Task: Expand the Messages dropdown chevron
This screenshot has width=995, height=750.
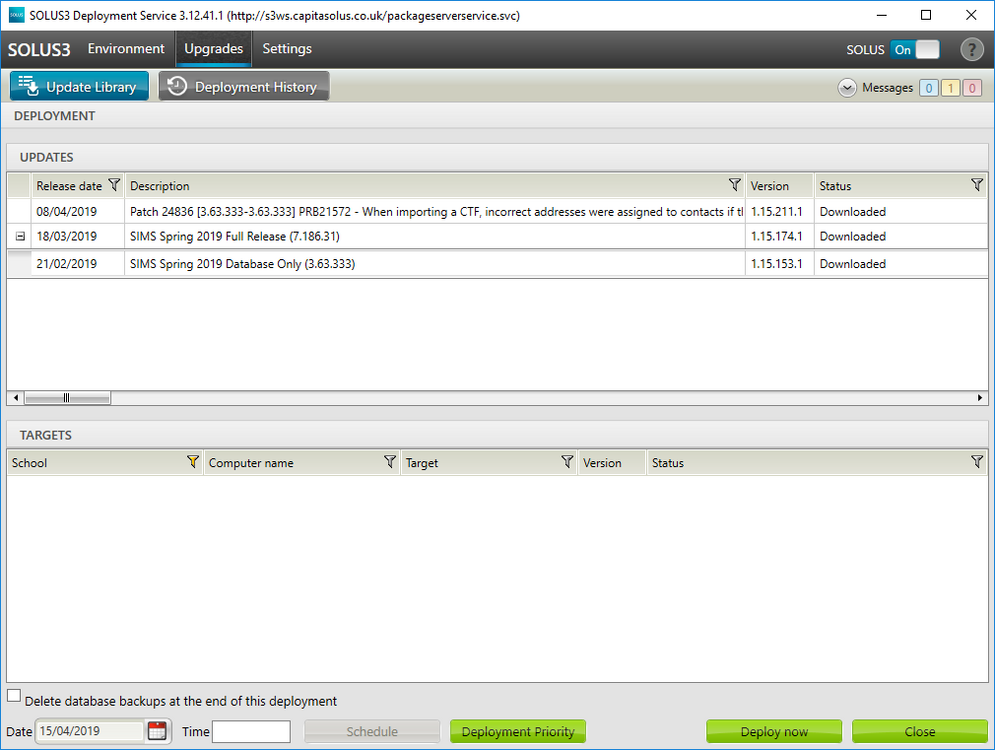Action: pyautogui.click(x=847, y=88)
